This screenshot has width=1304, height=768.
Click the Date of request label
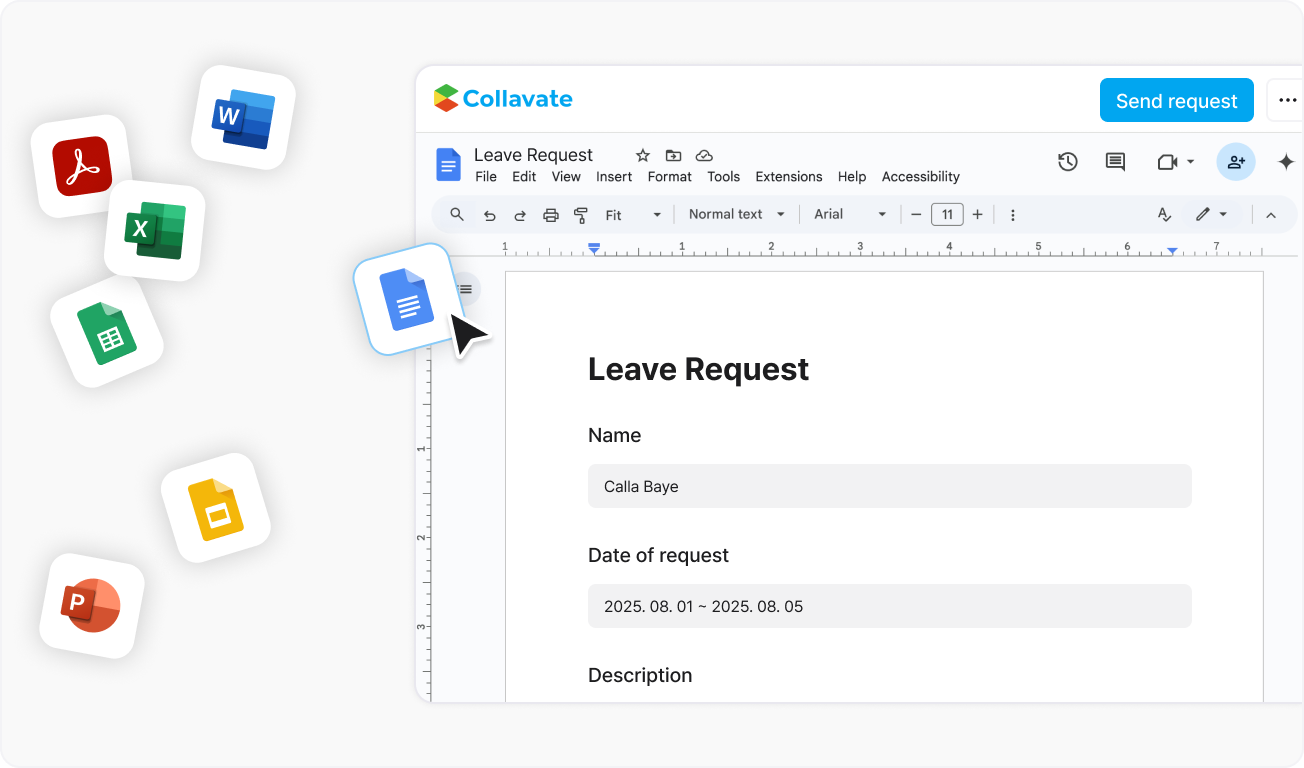658,555
